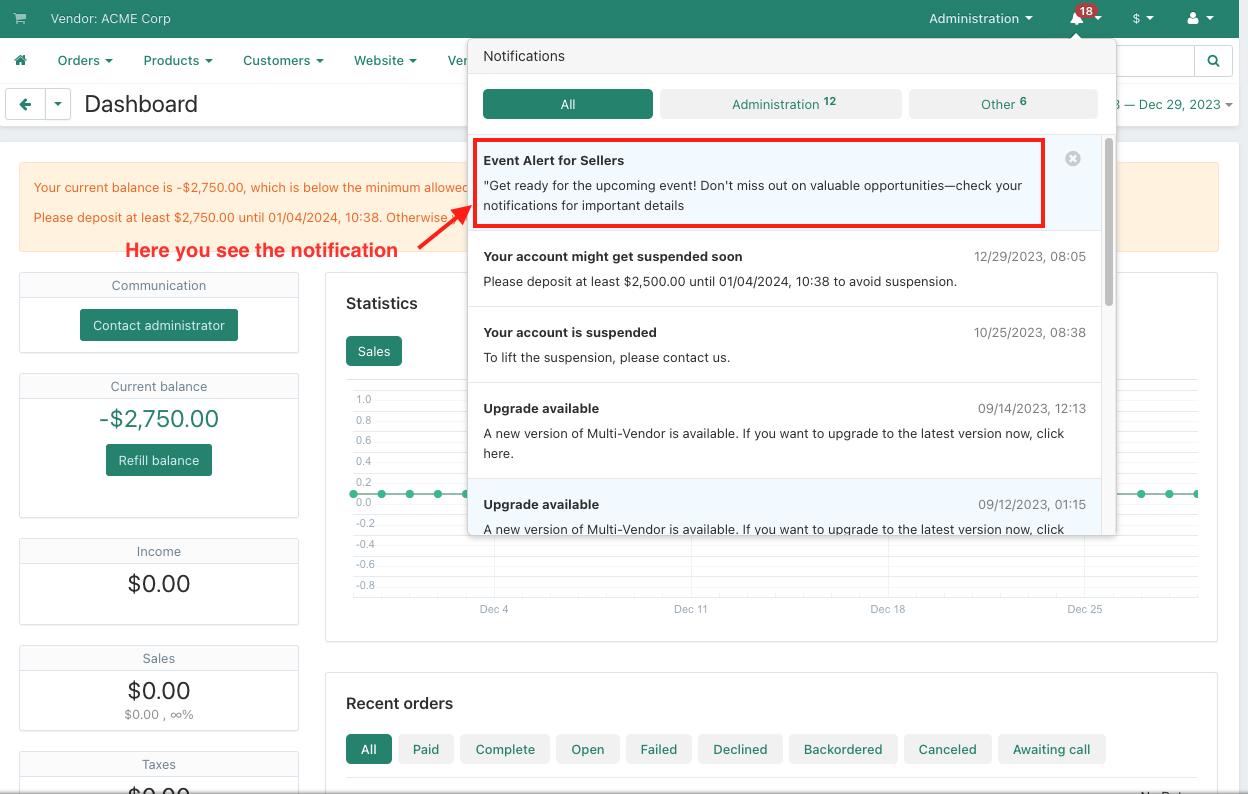Viewport: 1248px width, 794px height.
Task: Click the shopping cart icon in top bar
Action: coord(20,19)
